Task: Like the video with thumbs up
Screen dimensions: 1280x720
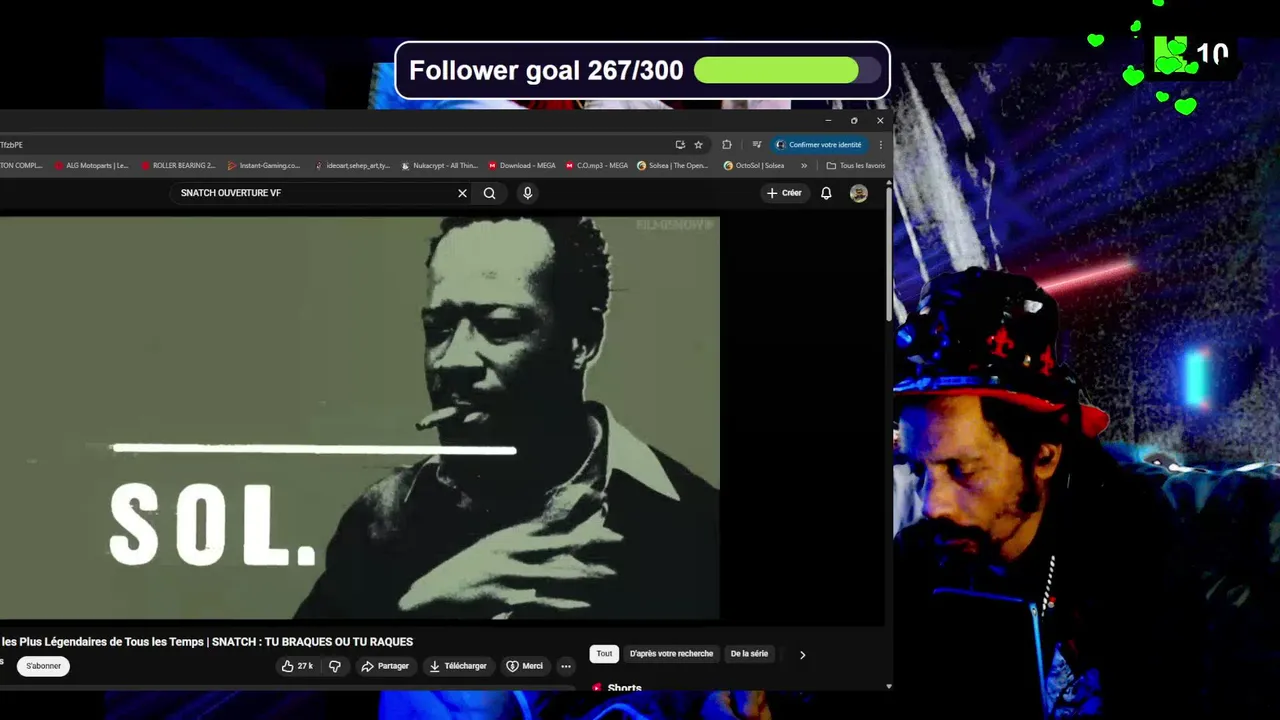Action: click(x=297, y=666)
